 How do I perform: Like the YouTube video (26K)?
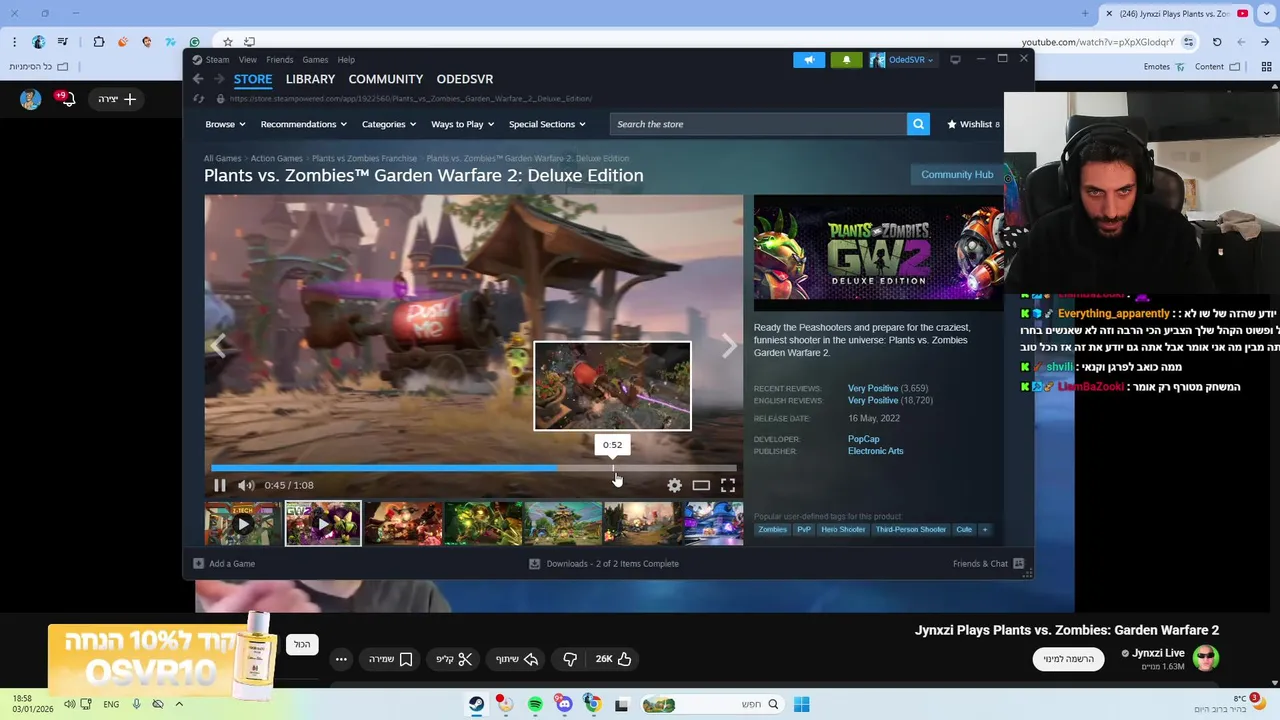(613, 659)
